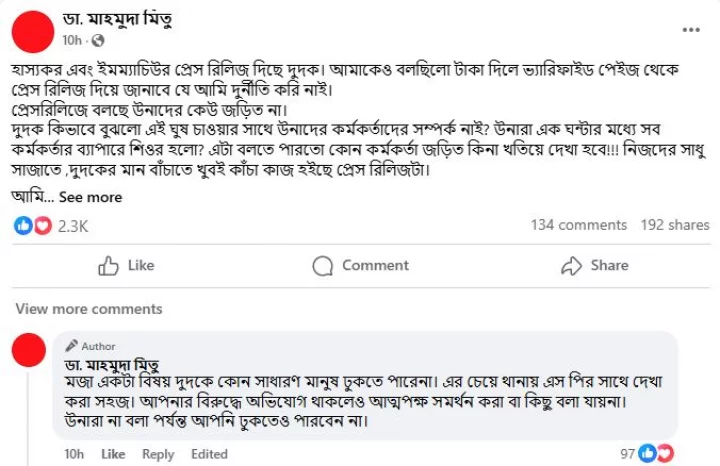Open the three-dots post options menu
The height and width of the screenshot is (466, 720).
tap(691, 30)
